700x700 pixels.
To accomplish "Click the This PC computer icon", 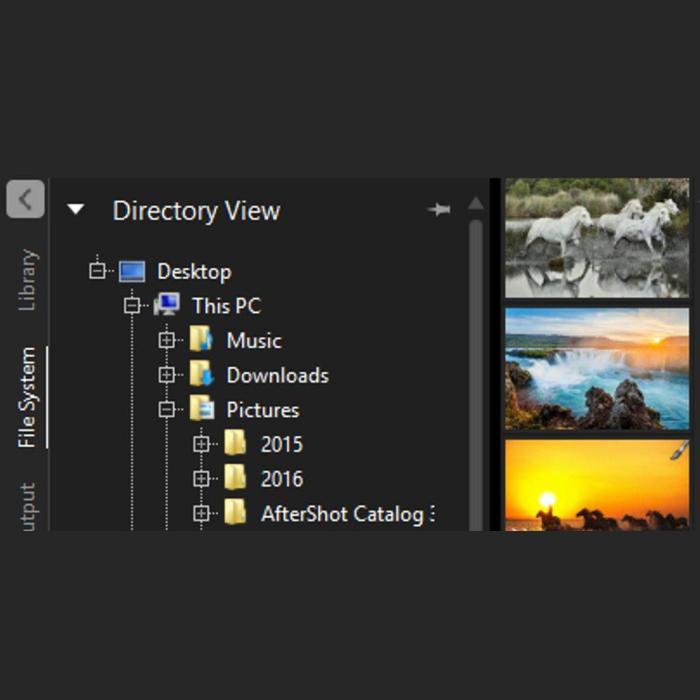I will pos(167,305).
